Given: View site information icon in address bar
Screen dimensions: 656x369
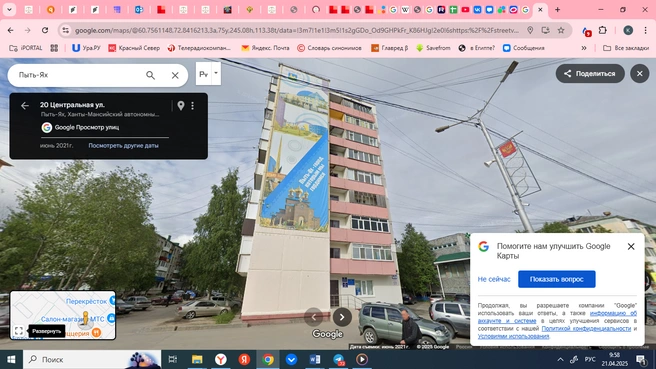Looking at the screenshot, I should pyautogui.click(x=65, y=30).
